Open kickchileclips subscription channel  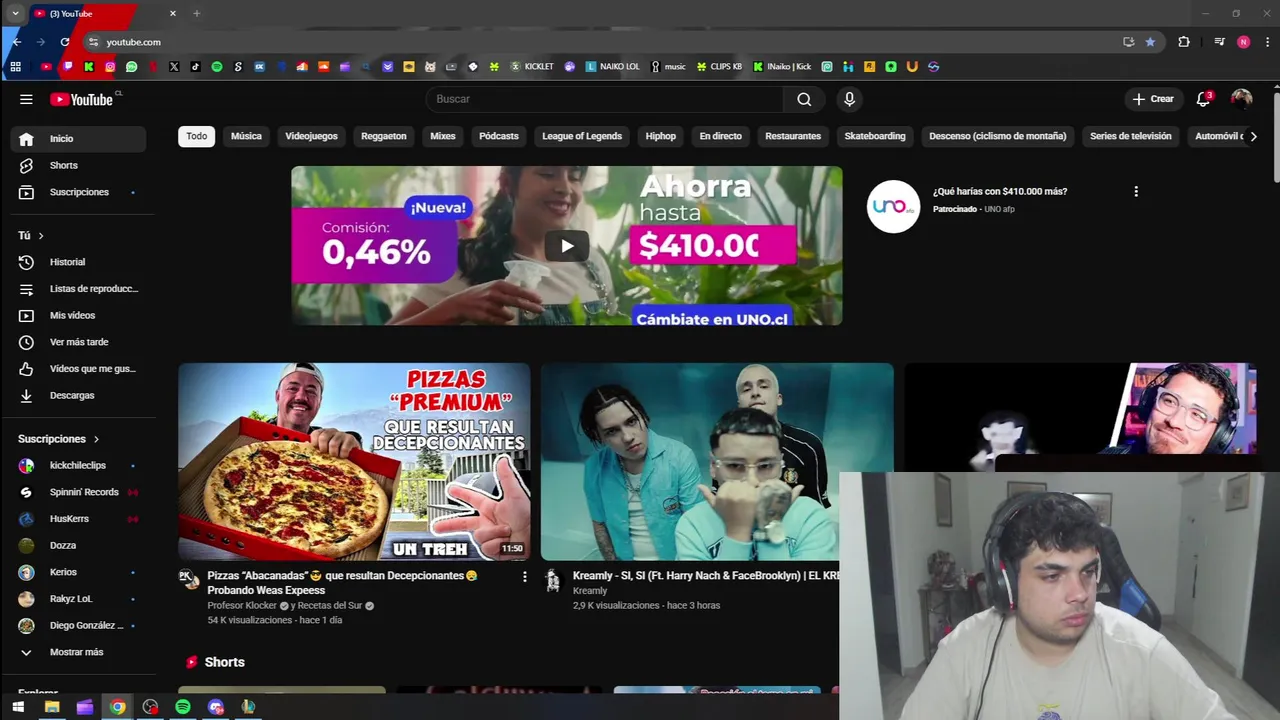[x=78, y=466]
